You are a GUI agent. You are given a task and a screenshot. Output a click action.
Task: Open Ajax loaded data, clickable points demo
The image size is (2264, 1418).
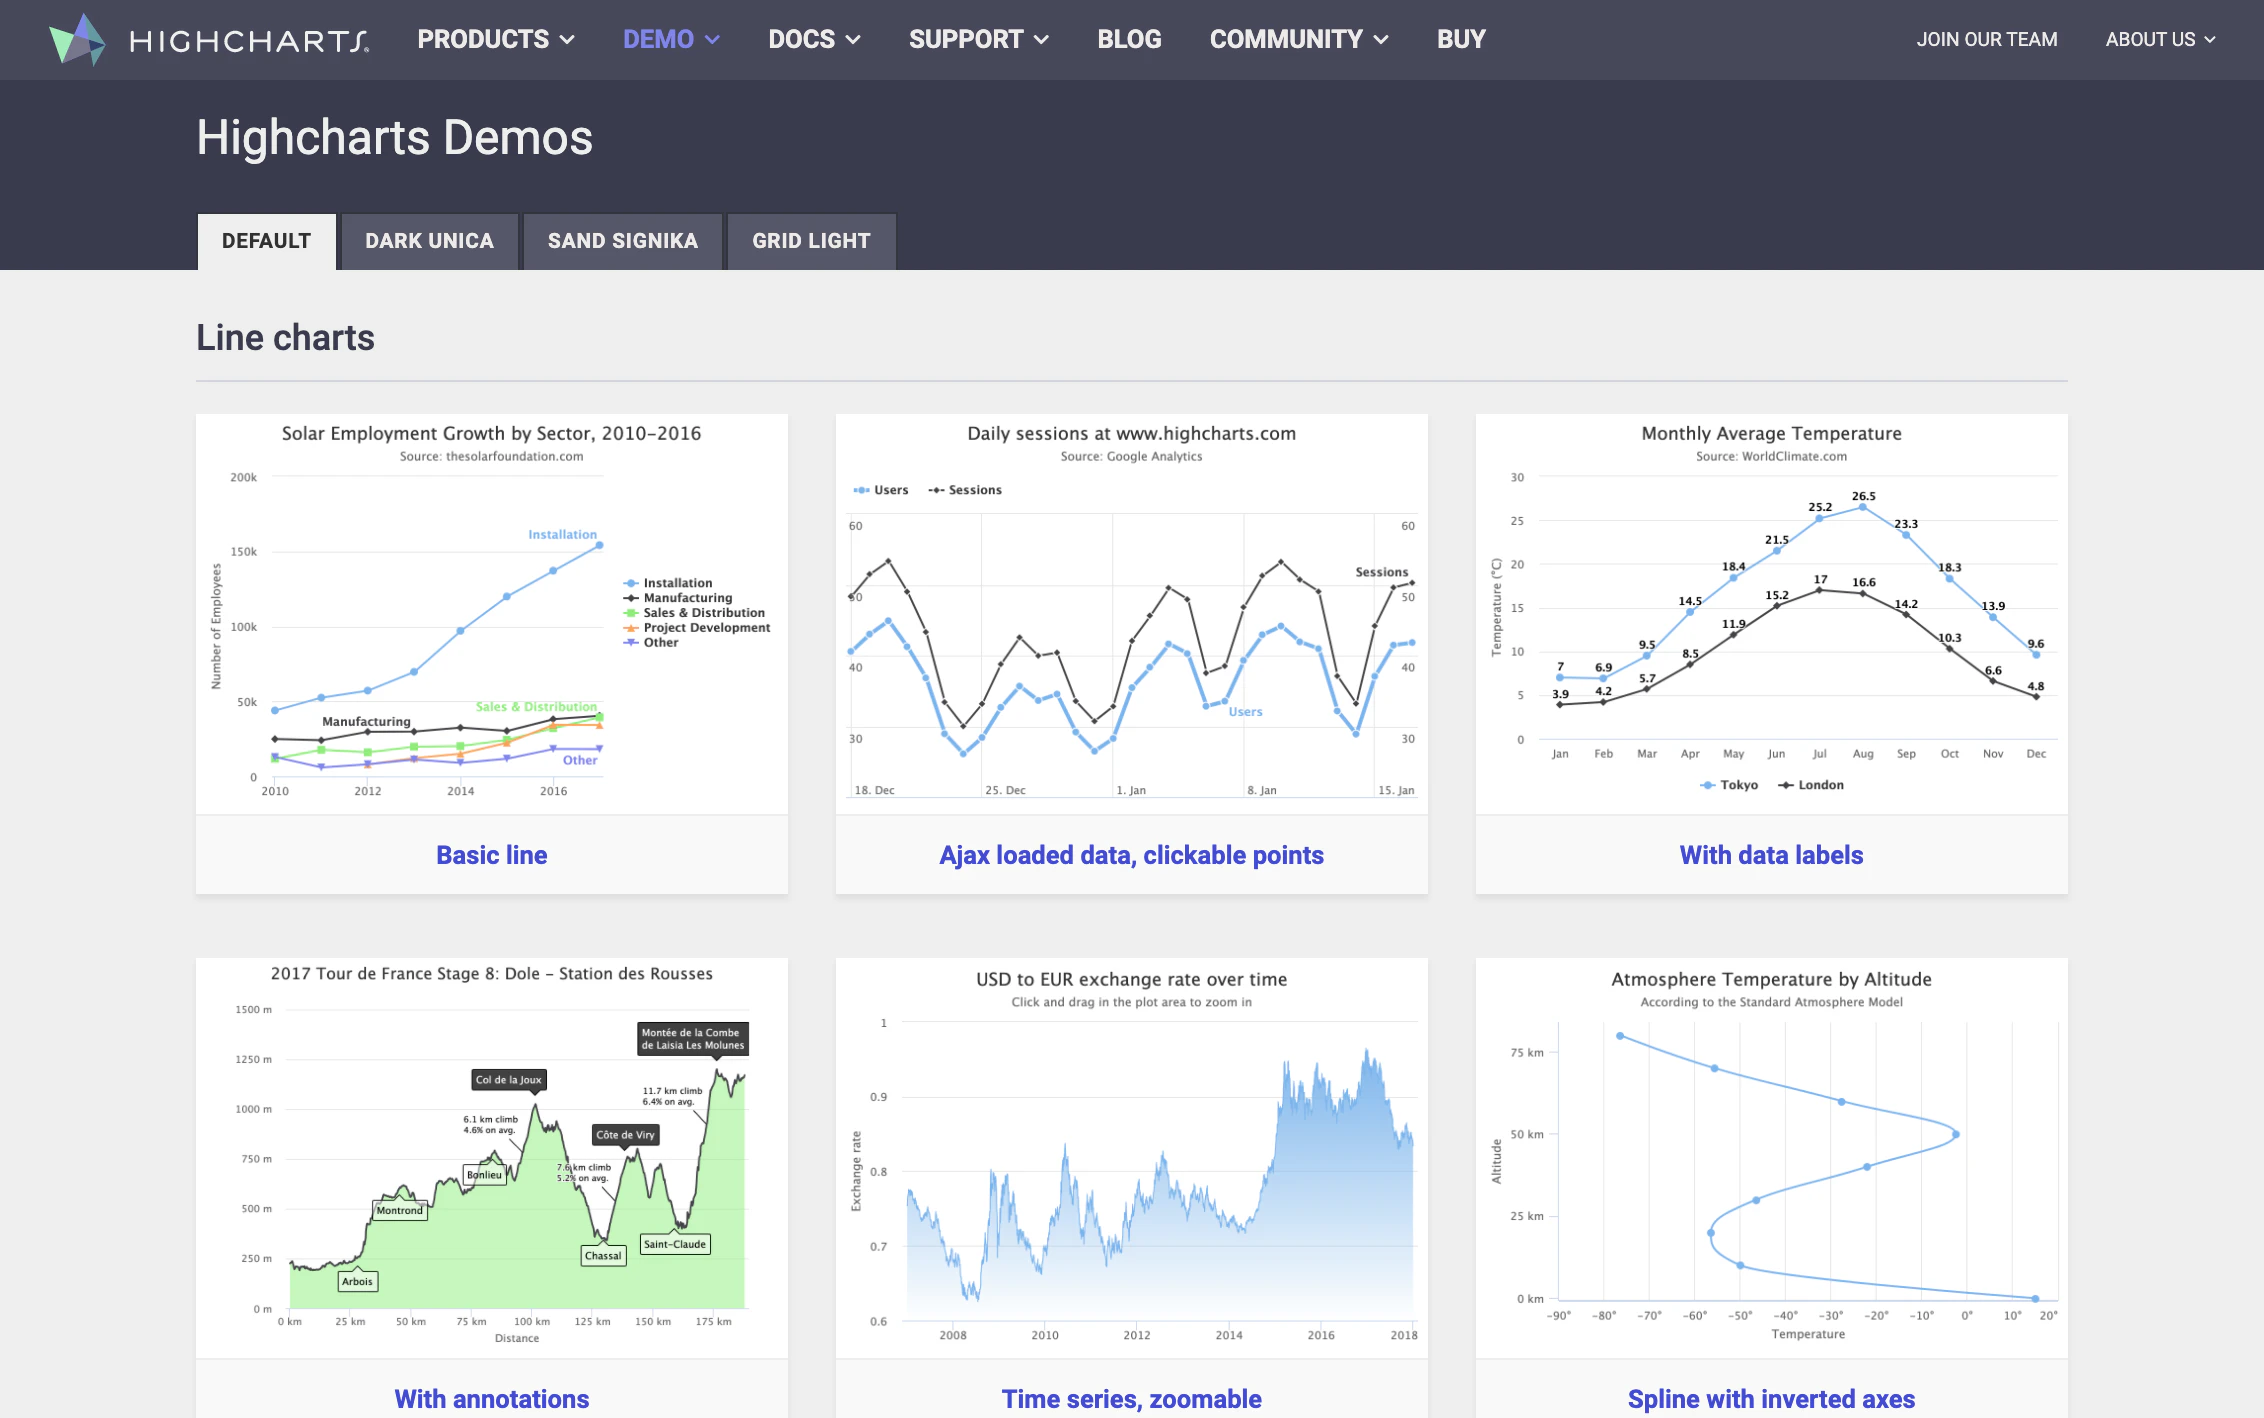tap(1131, 855)
